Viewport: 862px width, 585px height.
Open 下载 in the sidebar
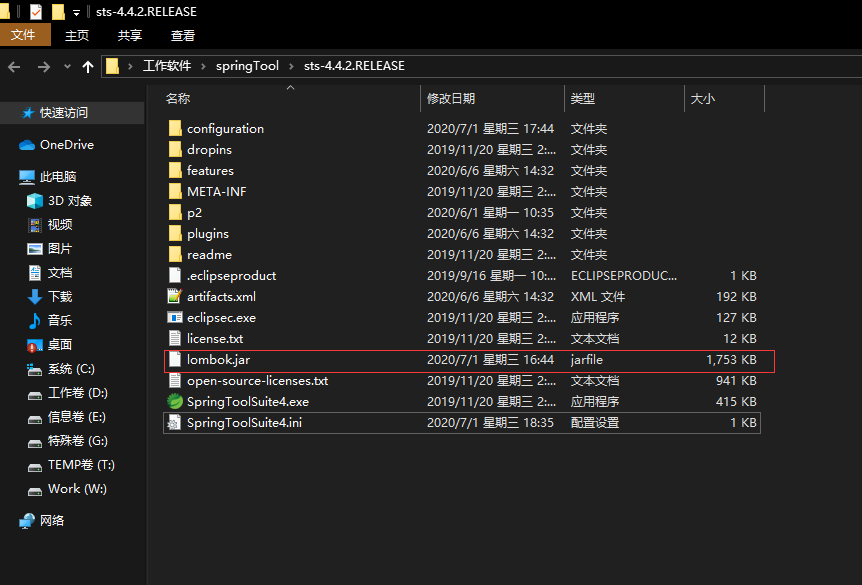click(49, 296)
